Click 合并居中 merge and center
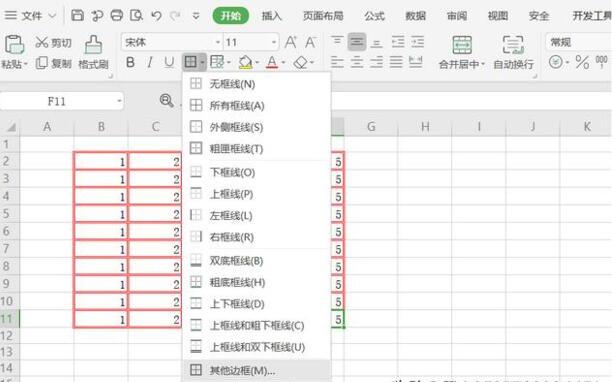 [462, 52]
